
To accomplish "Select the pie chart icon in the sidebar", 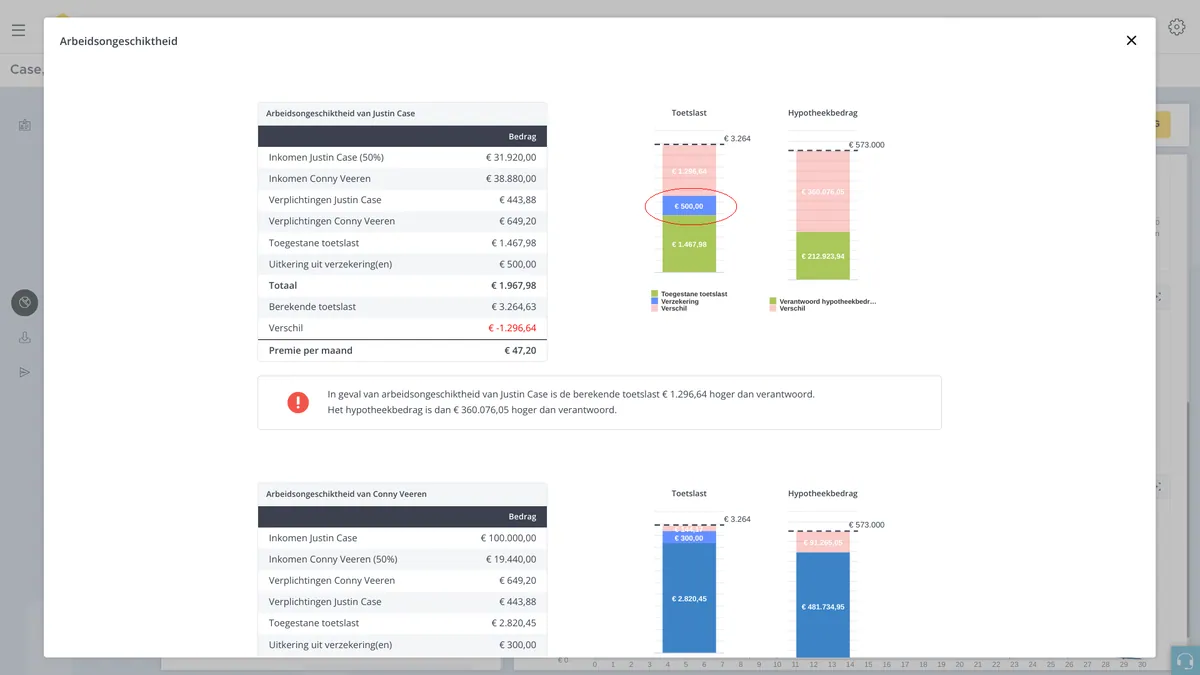I will [25, 302].
